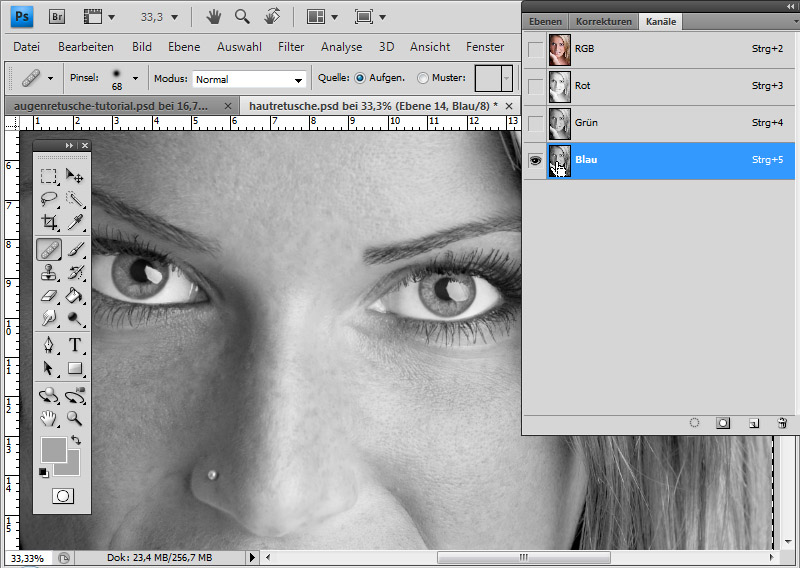800x568 pixels.
Task: Load channel as selection icon
Action: coord(694,423)
